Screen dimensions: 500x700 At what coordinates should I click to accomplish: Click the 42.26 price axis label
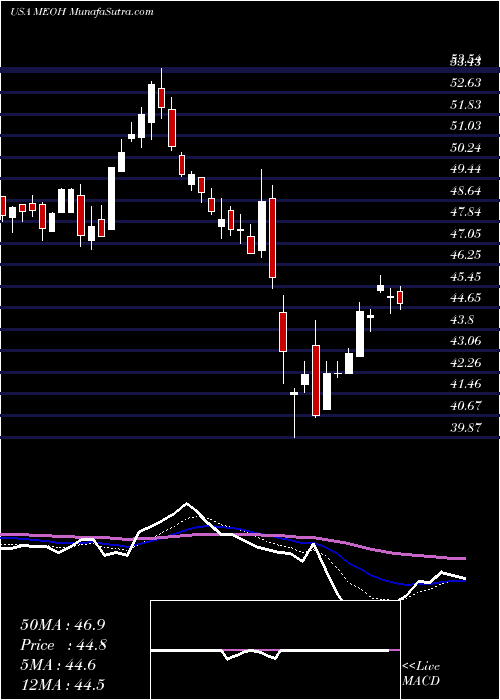pos(466,363)
